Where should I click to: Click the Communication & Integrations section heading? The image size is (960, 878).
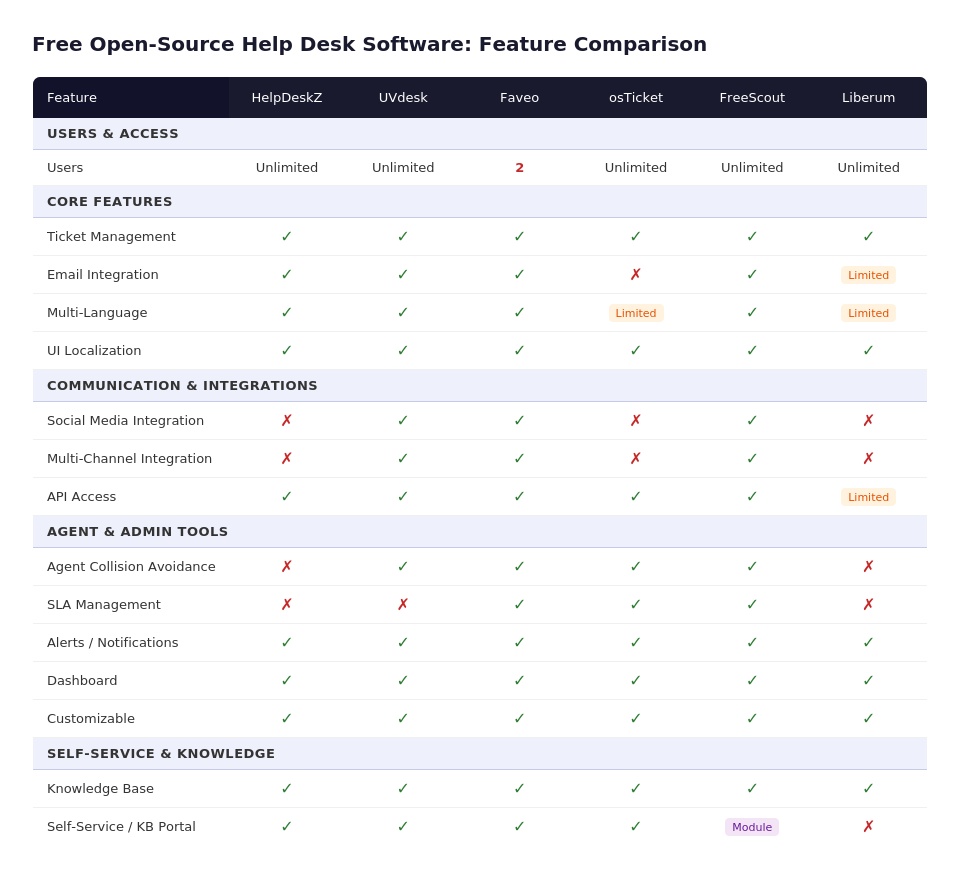(x=182, y=385)
